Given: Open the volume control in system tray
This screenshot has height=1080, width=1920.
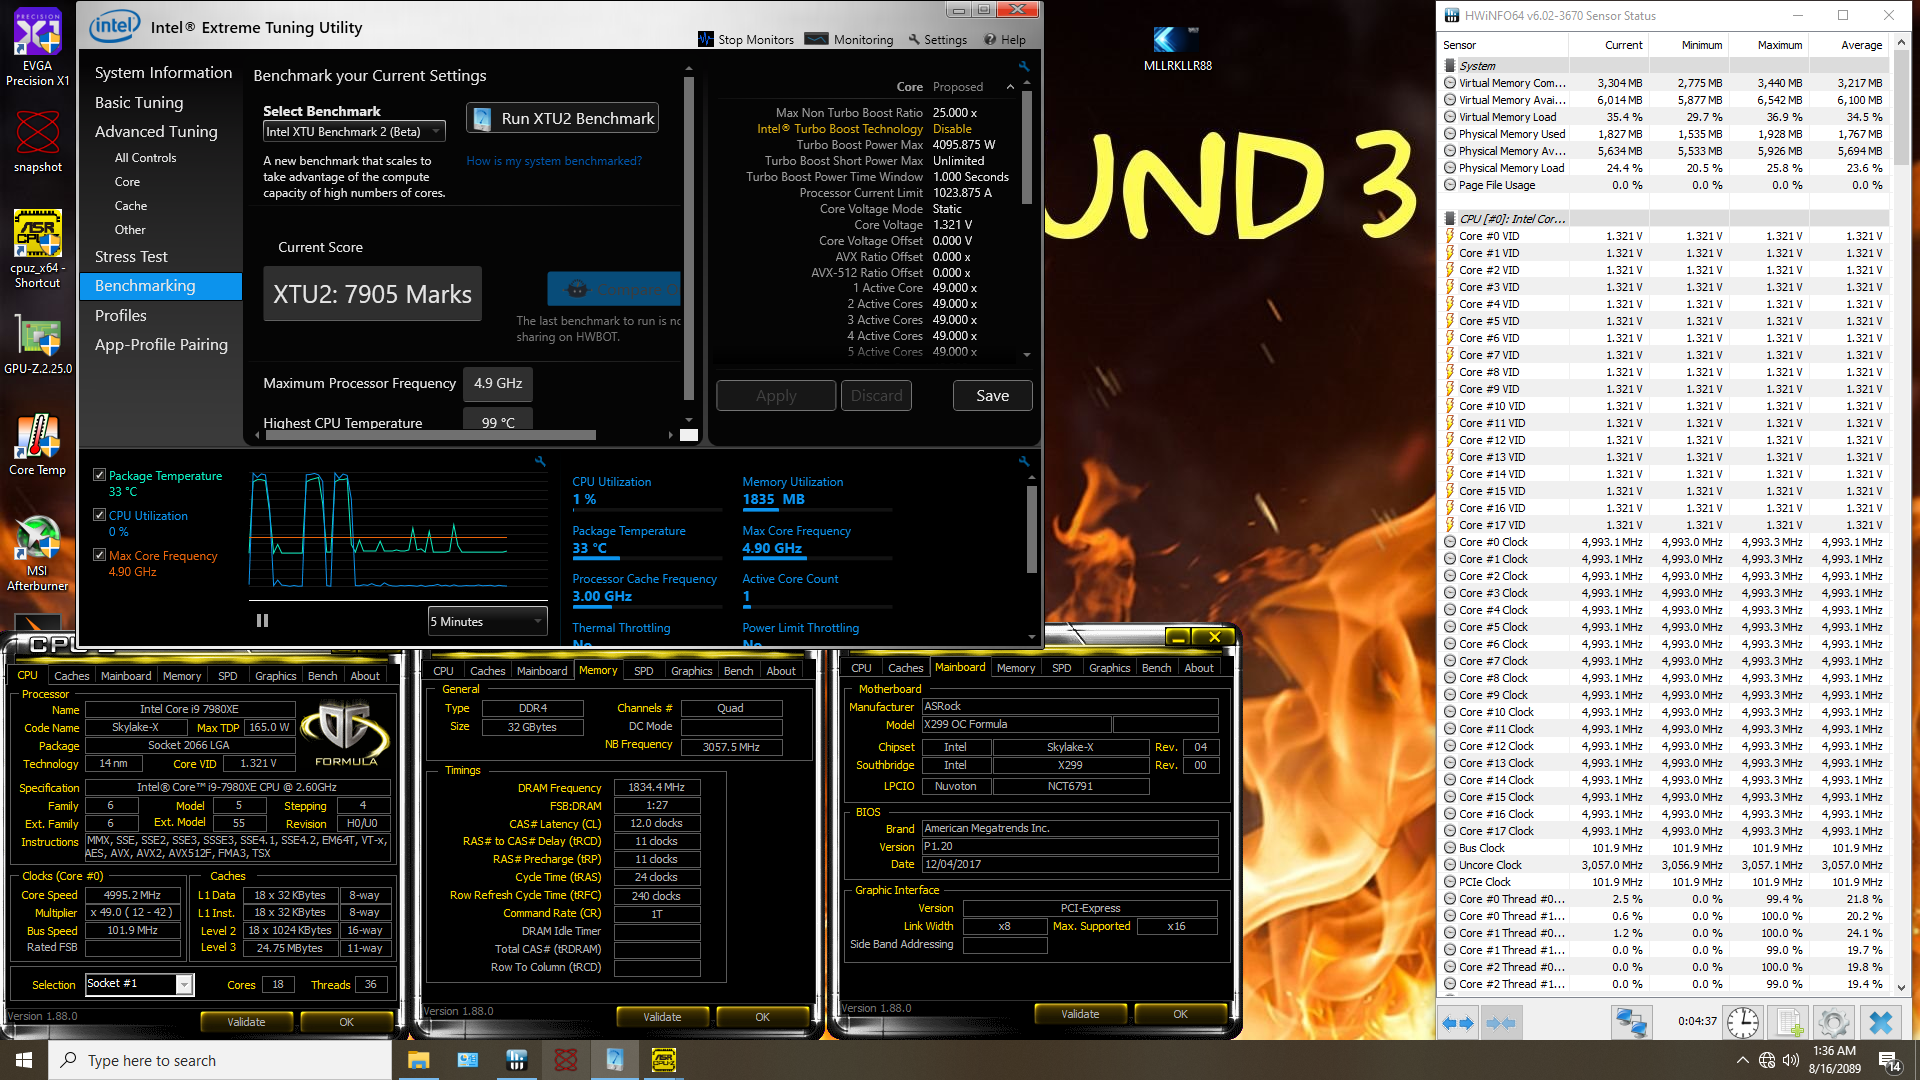Looking at the screenshot, I should [1790, 1060].
